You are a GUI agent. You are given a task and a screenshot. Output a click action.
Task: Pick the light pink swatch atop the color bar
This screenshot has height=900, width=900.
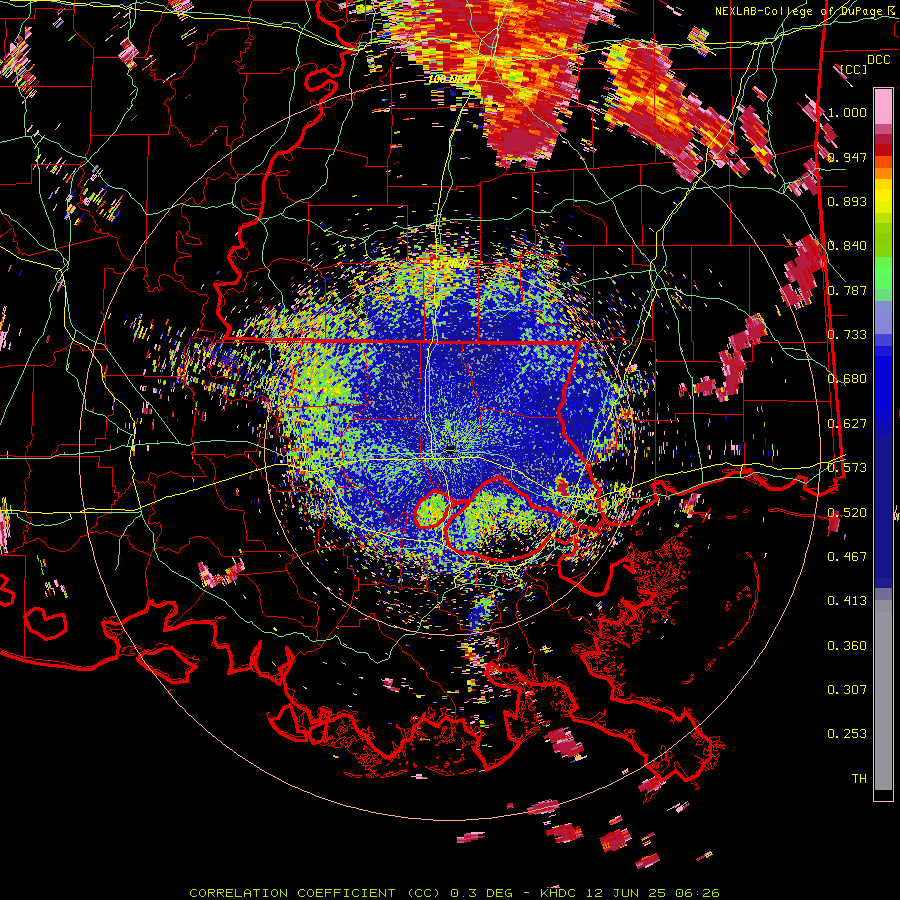click(x=883, y=107)
